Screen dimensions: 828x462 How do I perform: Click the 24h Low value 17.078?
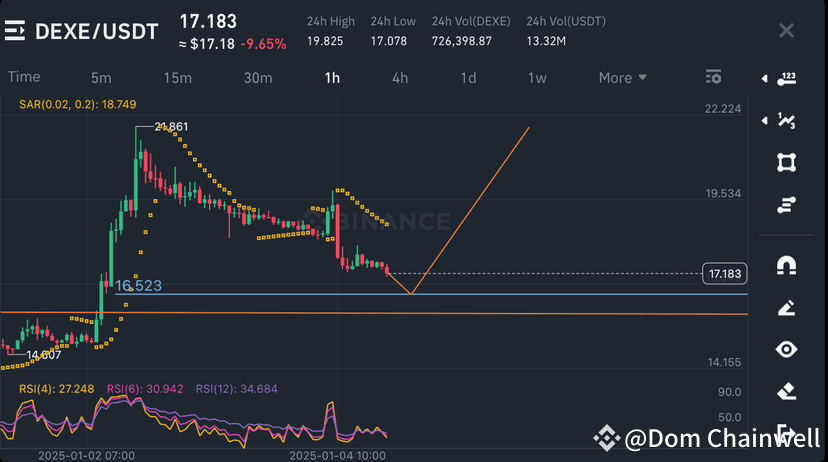coord(389,41)
